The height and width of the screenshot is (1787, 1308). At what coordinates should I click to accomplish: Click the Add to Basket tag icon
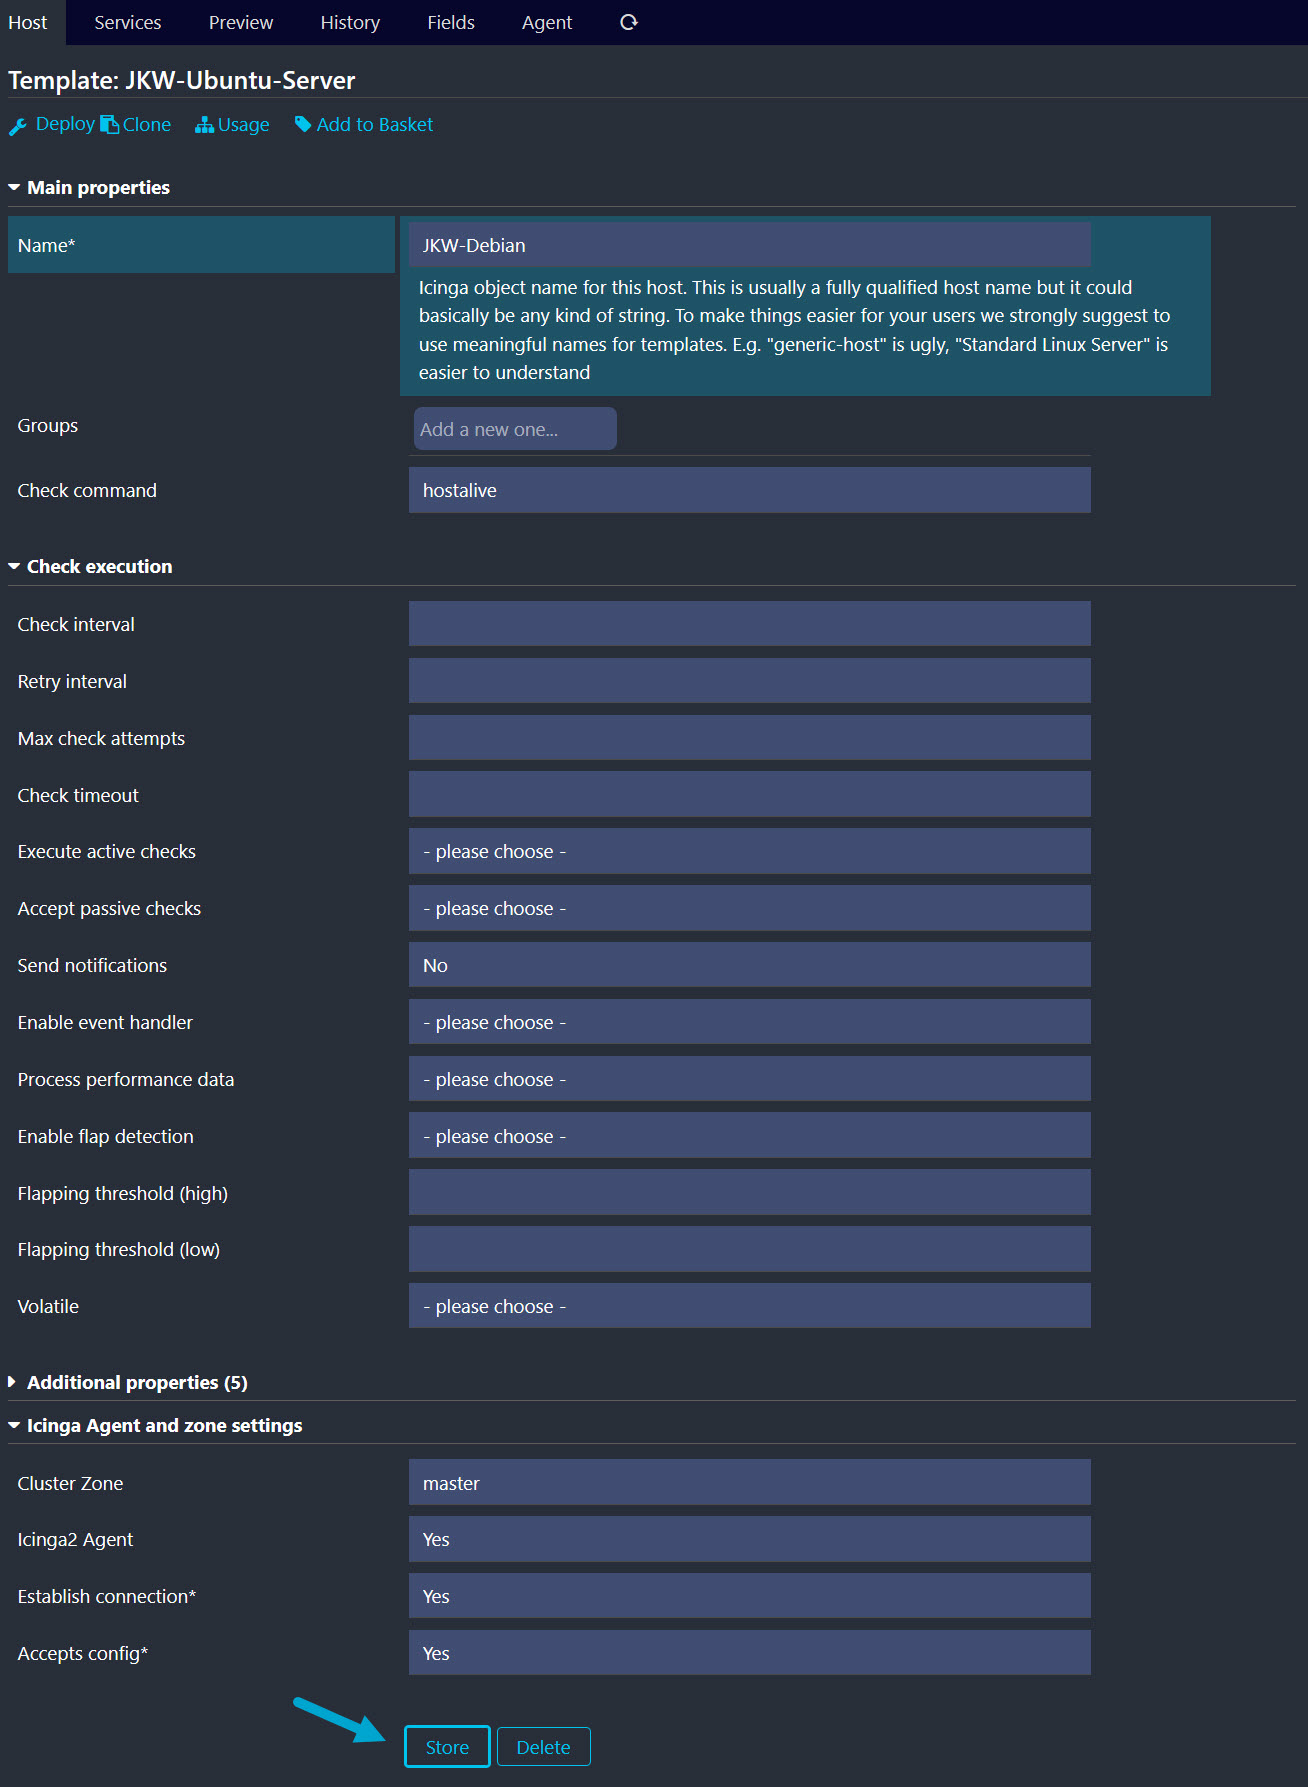pos(303,124)
